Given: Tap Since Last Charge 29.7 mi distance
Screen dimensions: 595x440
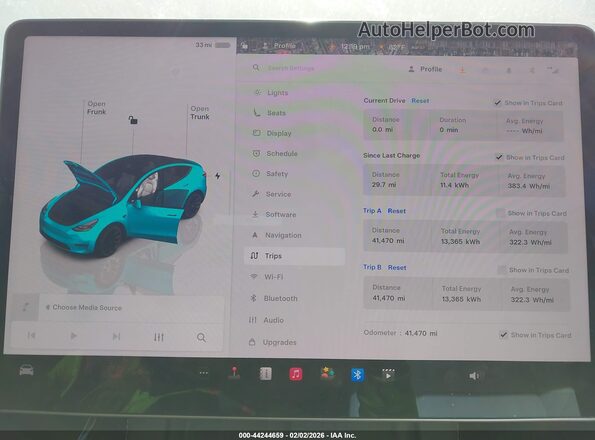Looking at the screenshot, I should pyautogui.click(x=384, y=185).
